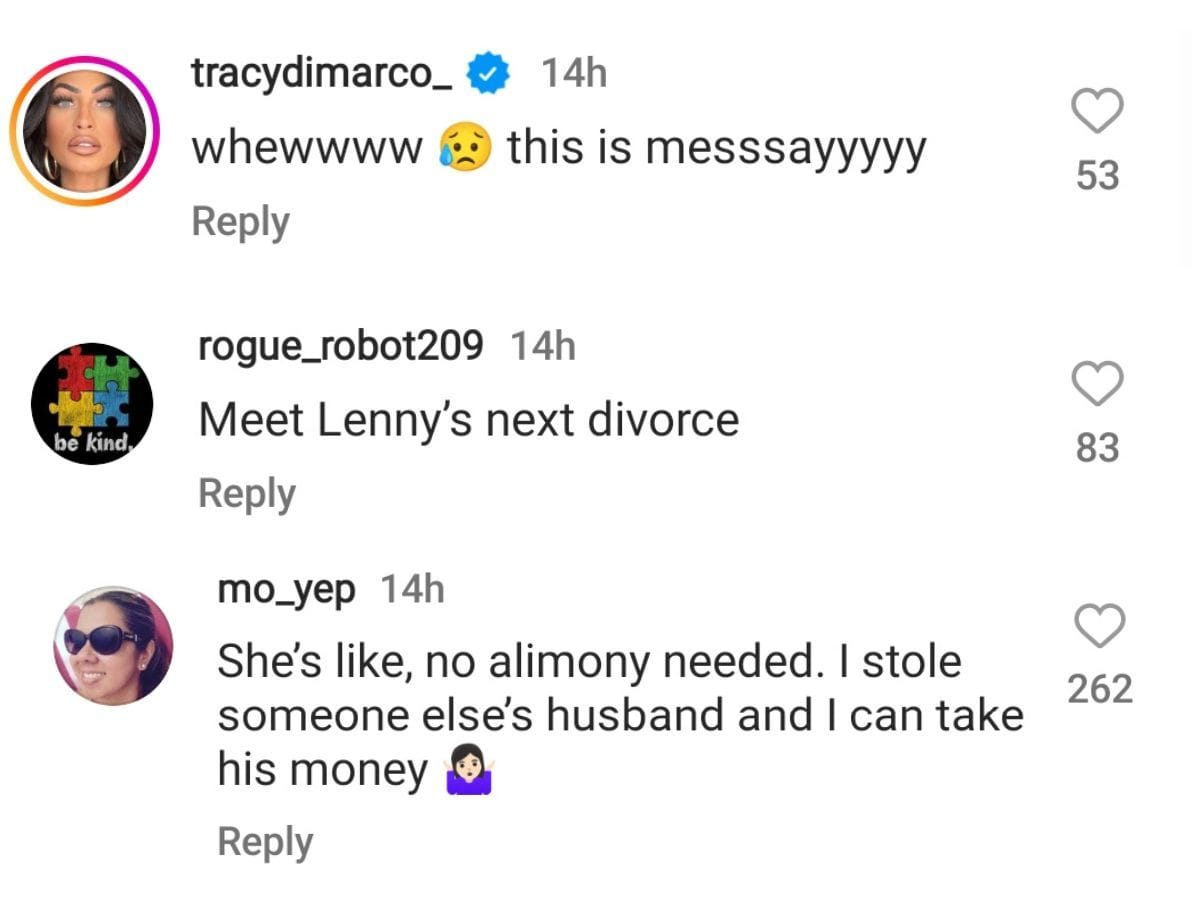This screenshot has width=1200, height=900.
Task: View the 53 likes on tracydimarco_'s comment
Action: point(1097,176)
